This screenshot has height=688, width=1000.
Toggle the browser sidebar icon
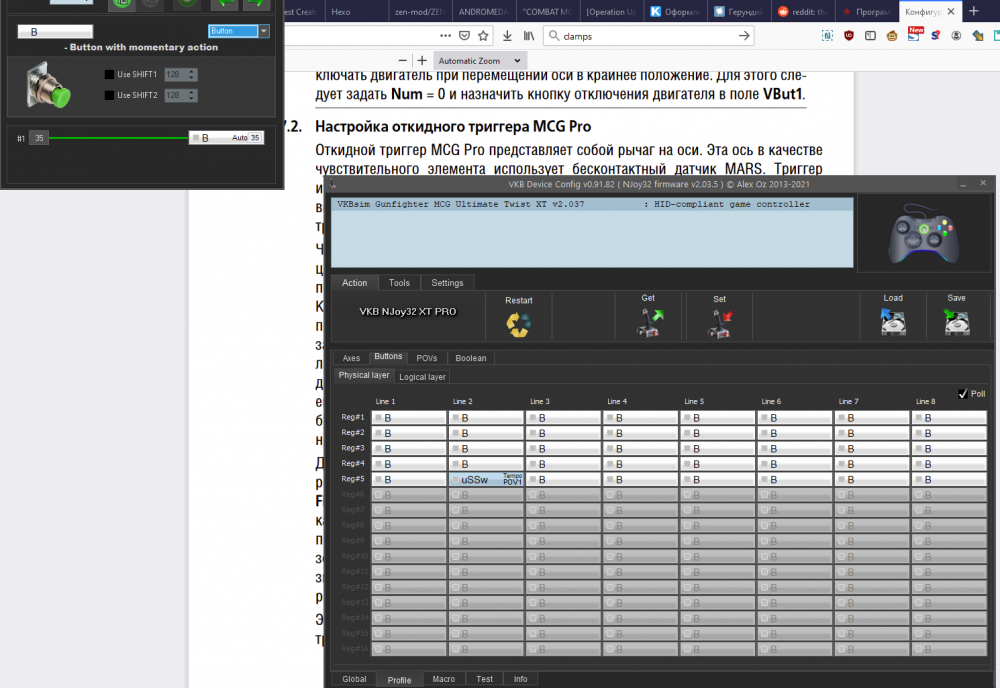[870, 36]
